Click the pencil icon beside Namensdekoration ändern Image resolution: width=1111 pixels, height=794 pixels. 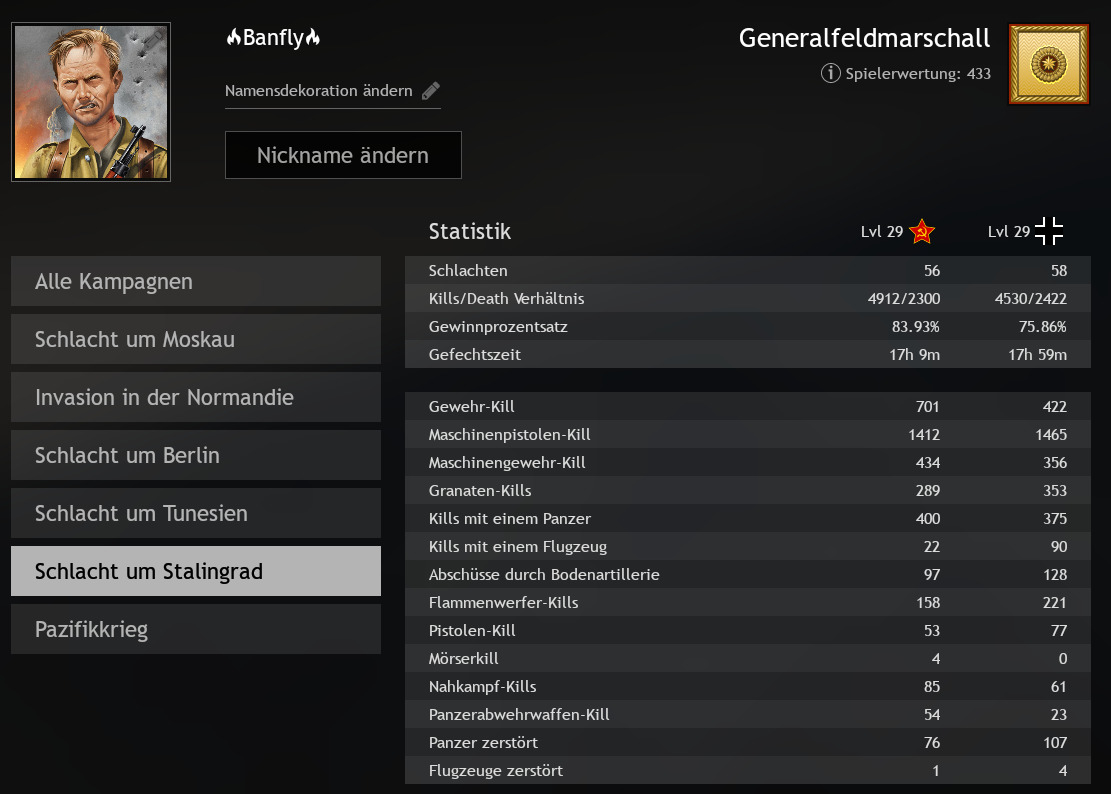click(431, 91)
